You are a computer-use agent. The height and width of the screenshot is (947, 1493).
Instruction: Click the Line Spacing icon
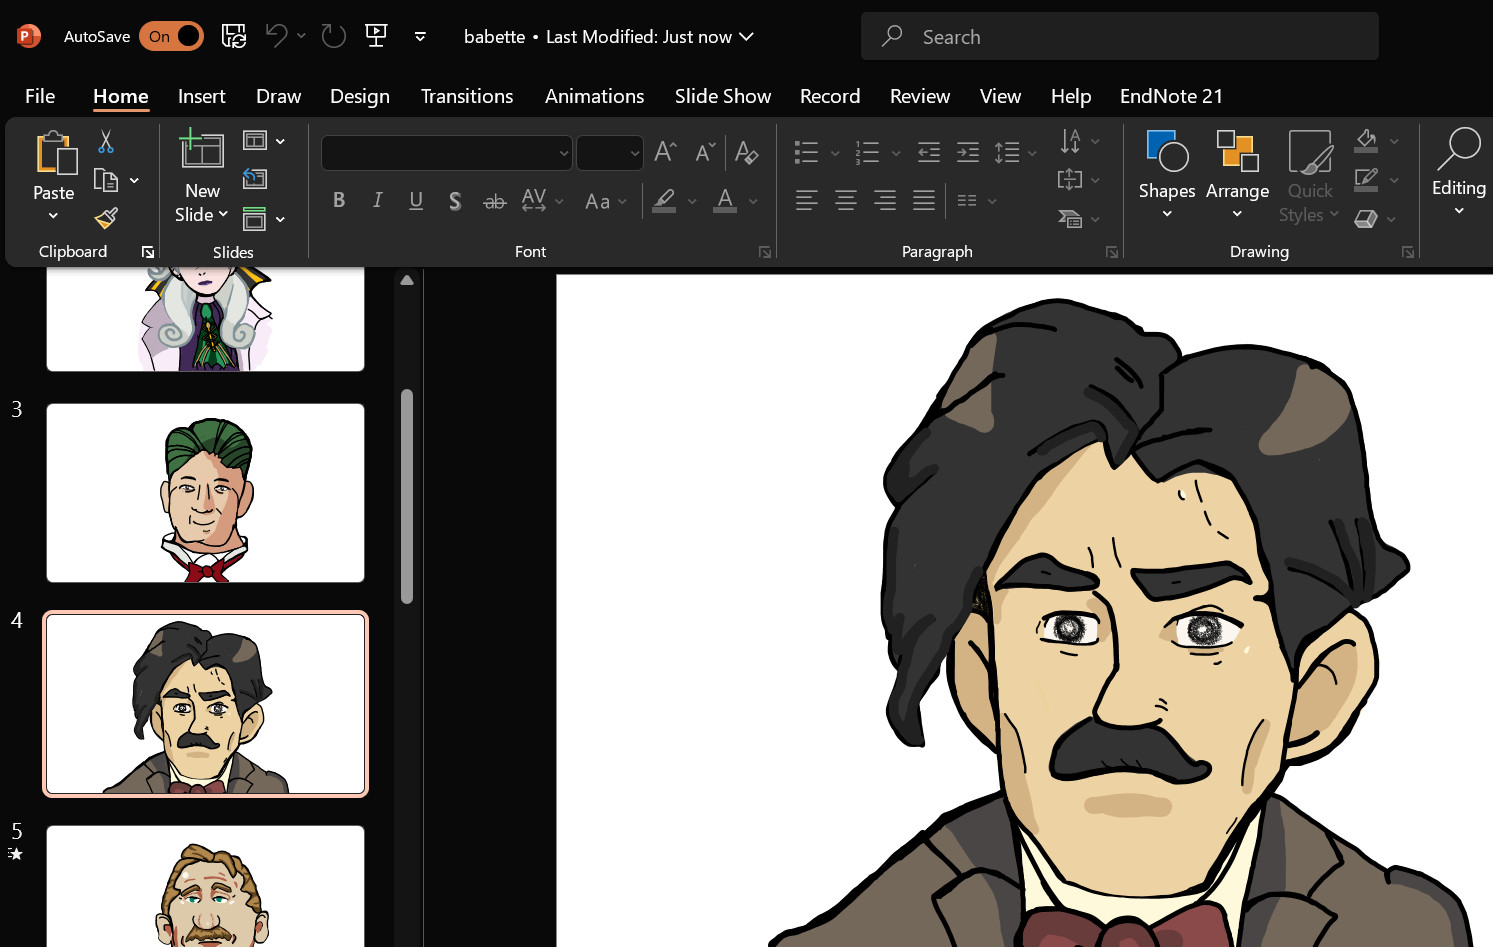[1007, 152]
